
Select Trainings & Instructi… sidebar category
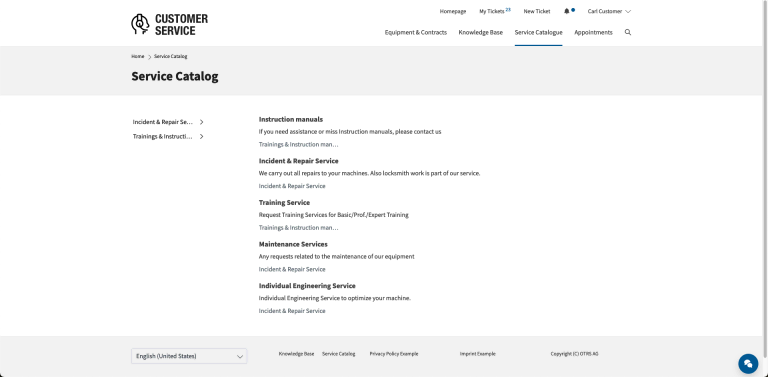(x=163, y=137)
